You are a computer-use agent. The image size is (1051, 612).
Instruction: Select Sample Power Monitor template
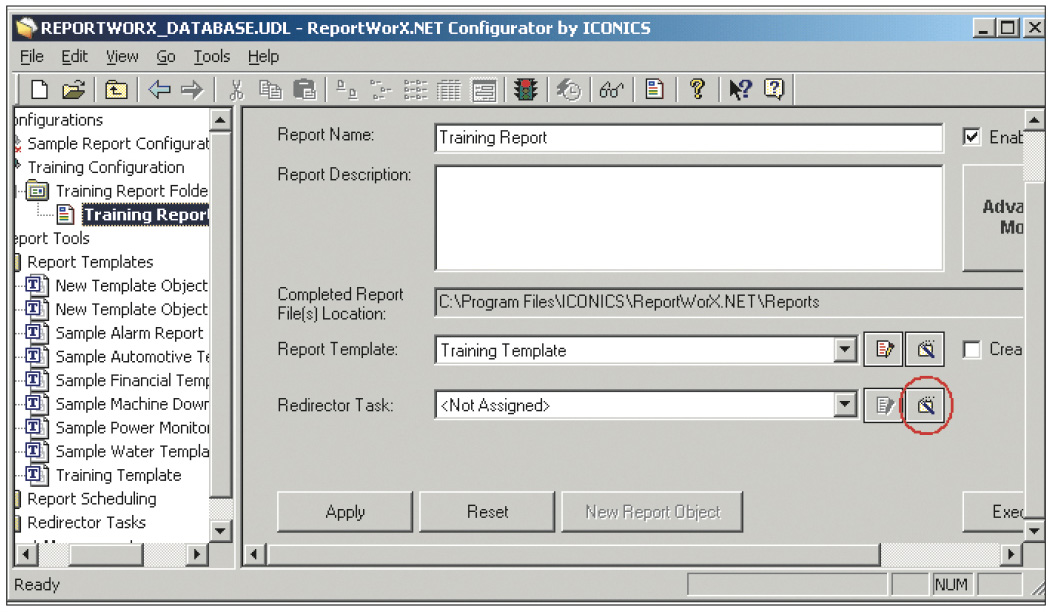point(133,428)
